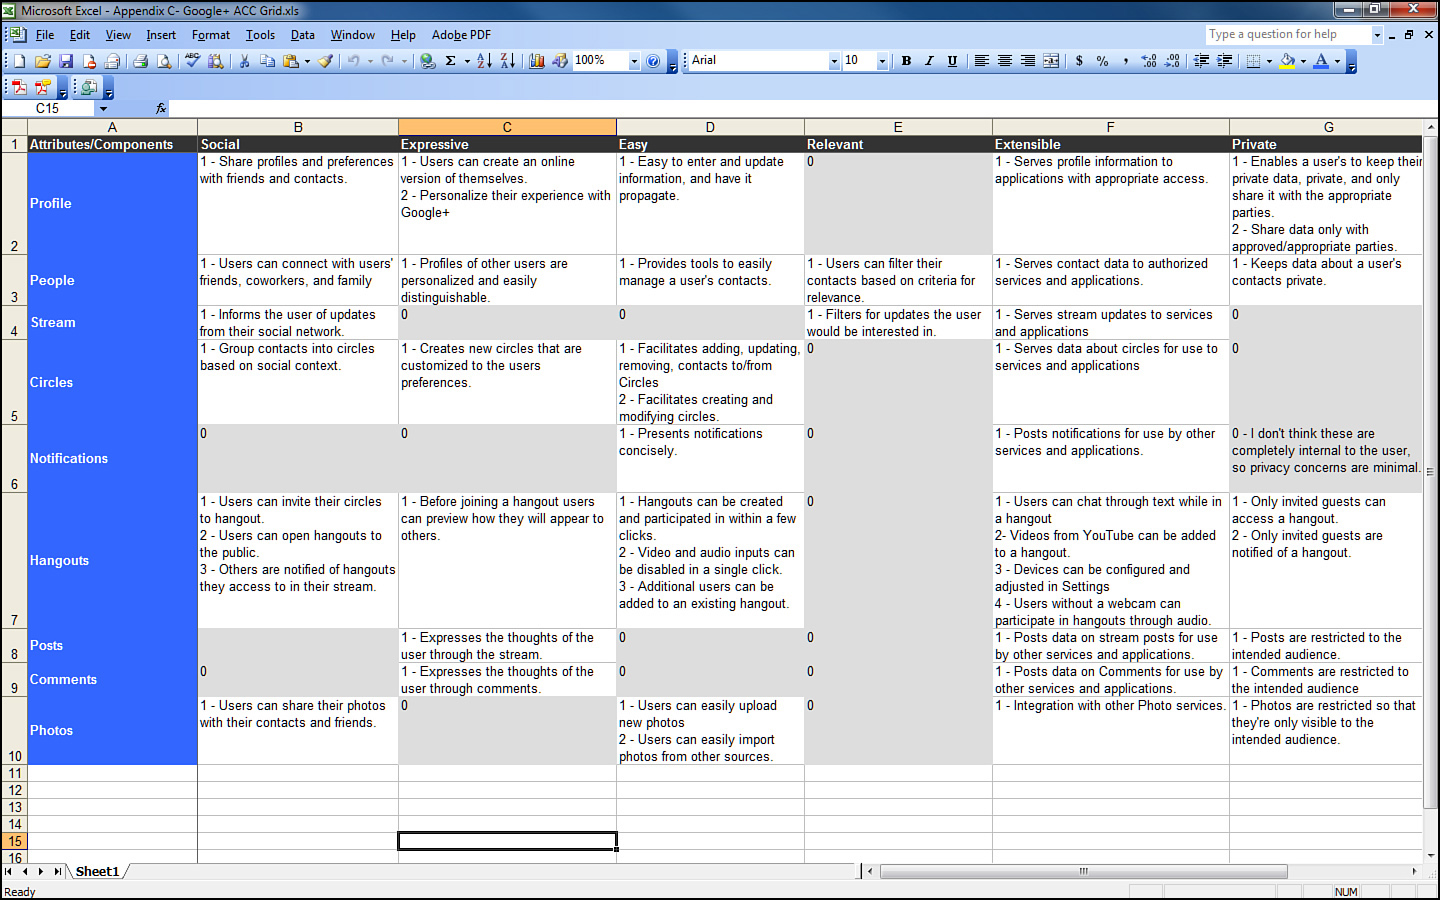Go to last sheet tab button
The image size is (1440, 900).
tap(57, 872)
